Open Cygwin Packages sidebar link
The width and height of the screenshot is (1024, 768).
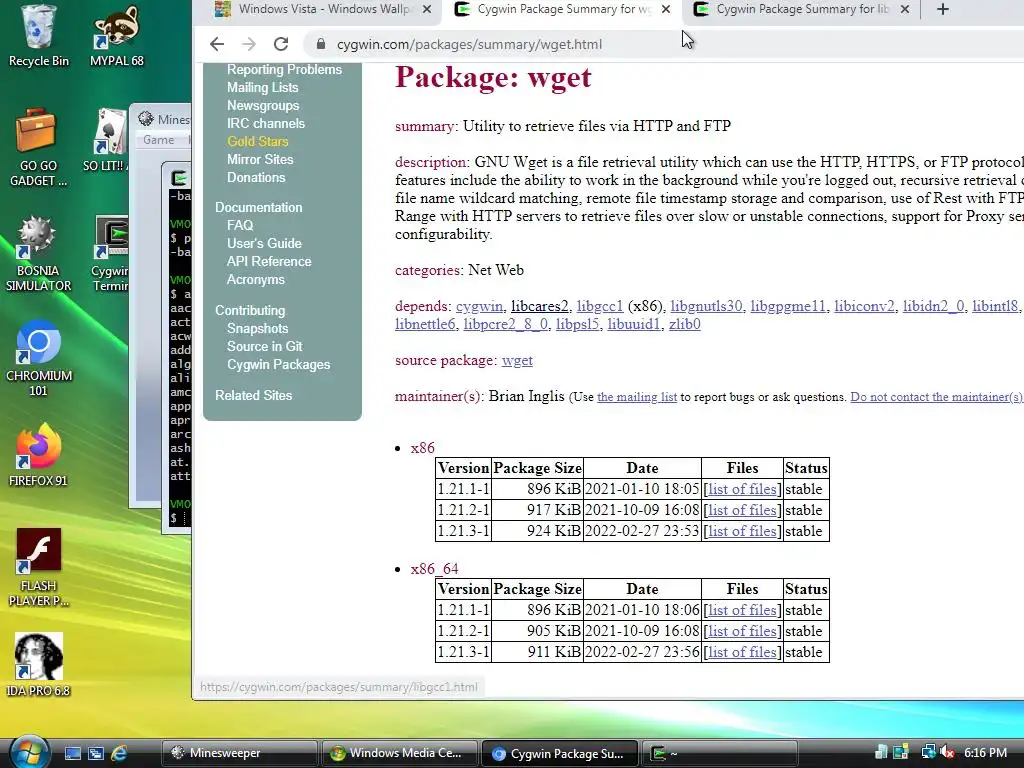point(279,364)
